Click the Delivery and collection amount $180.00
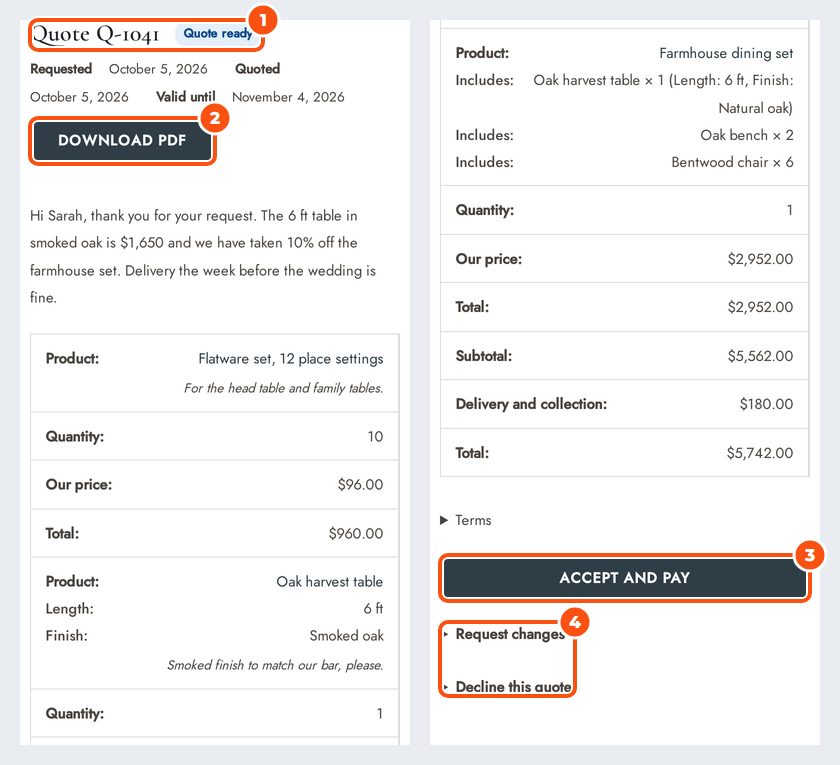Image resolution: width=840 pixels, height=765 pixels. click(x=766, y=404)
